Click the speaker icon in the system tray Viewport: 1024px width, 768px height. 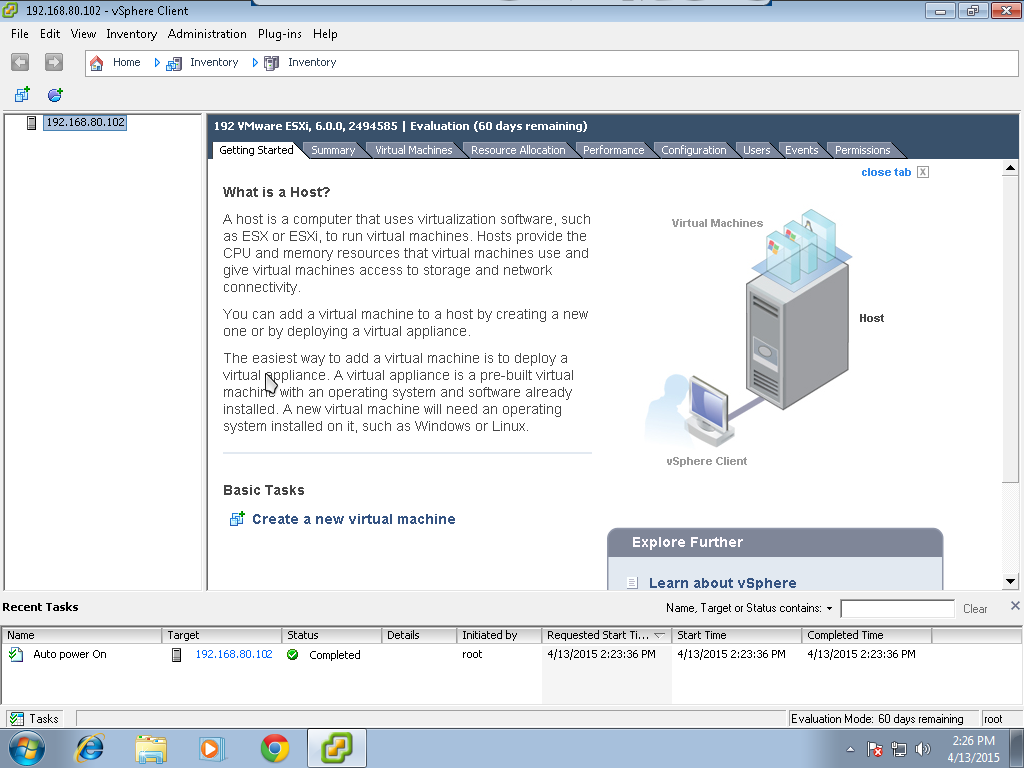(922, 748)
